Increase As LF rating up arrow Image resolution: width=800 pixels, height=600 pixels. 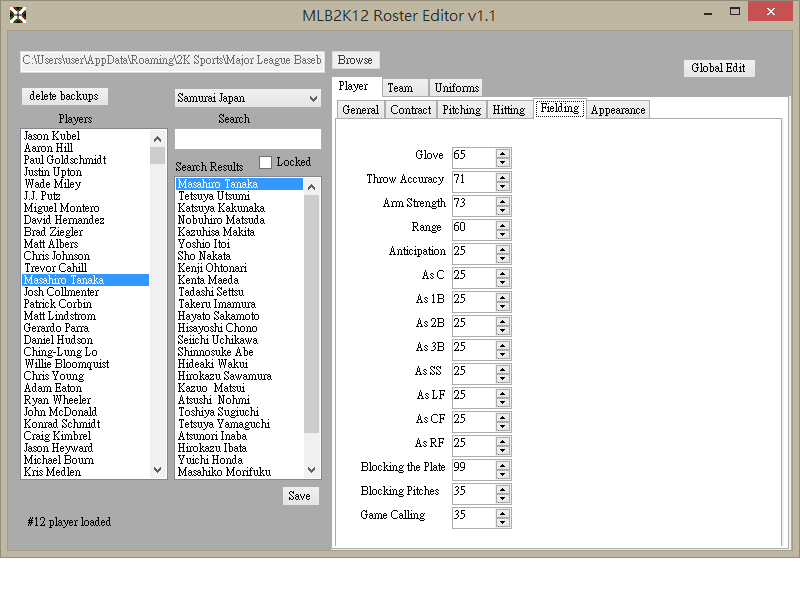503,393
